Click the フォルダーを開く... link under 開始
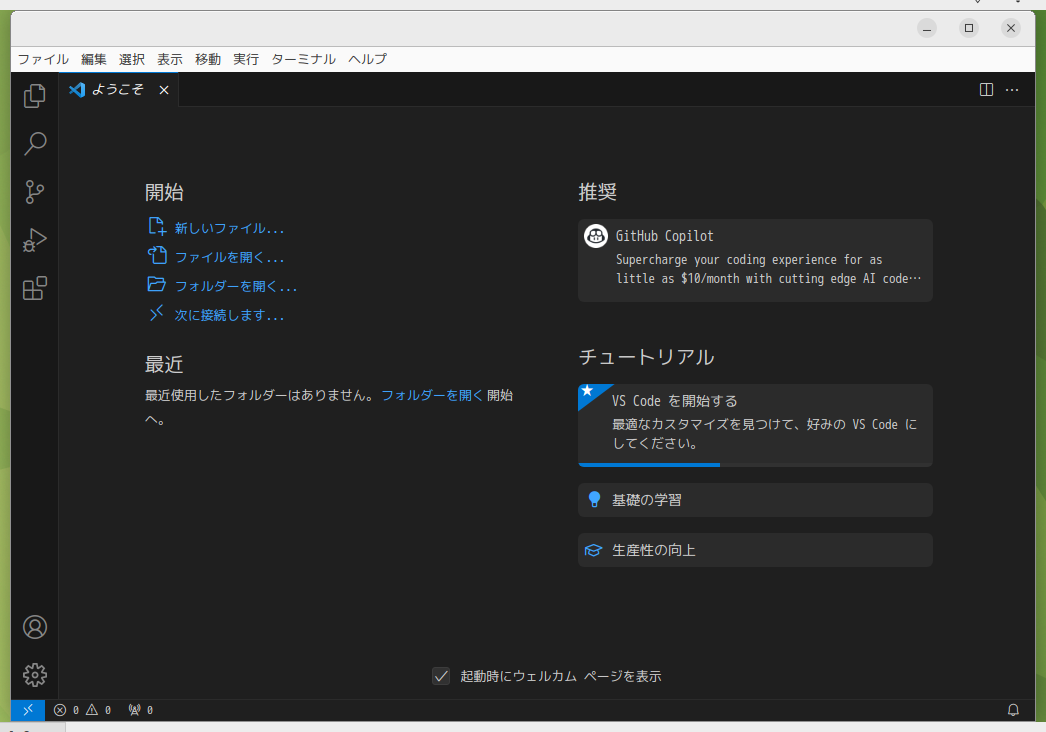The image size is (1046, 732). pyautogui.click(x=236, y=286)
